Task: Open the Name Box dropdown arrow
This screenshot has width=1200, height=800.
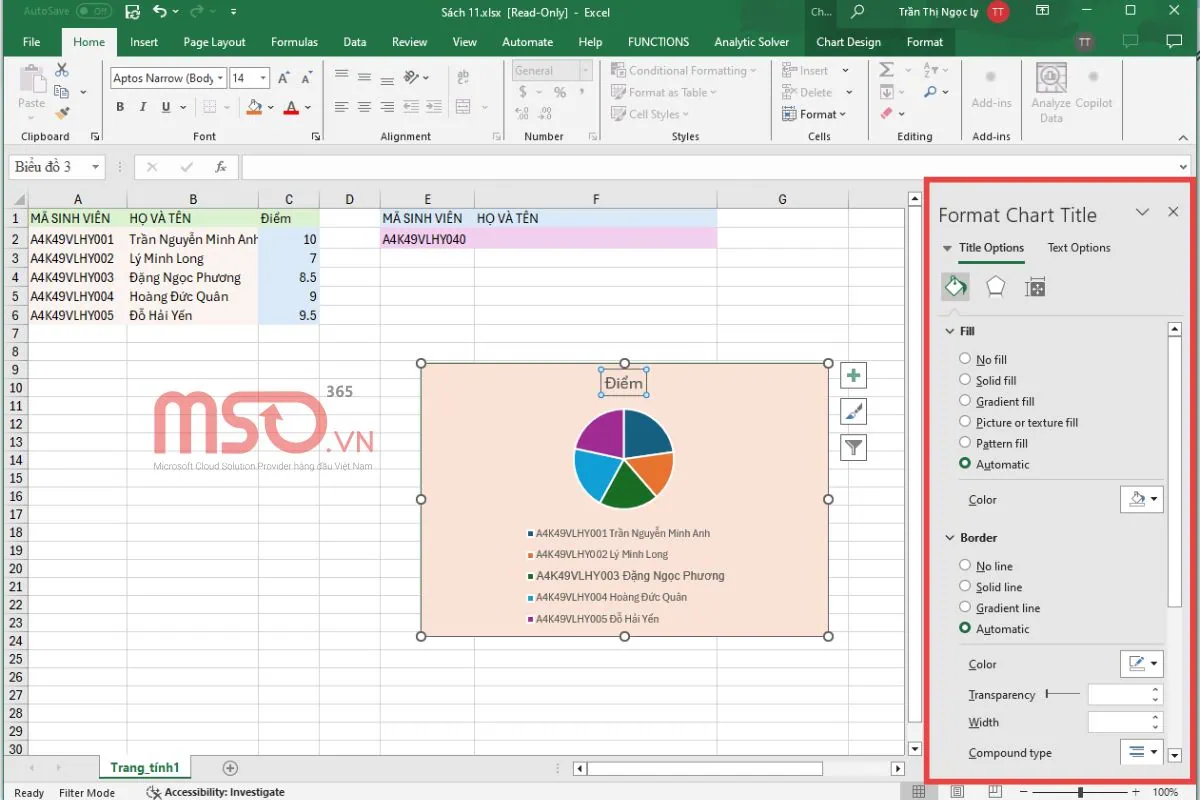Action: (x=97, y=167)
